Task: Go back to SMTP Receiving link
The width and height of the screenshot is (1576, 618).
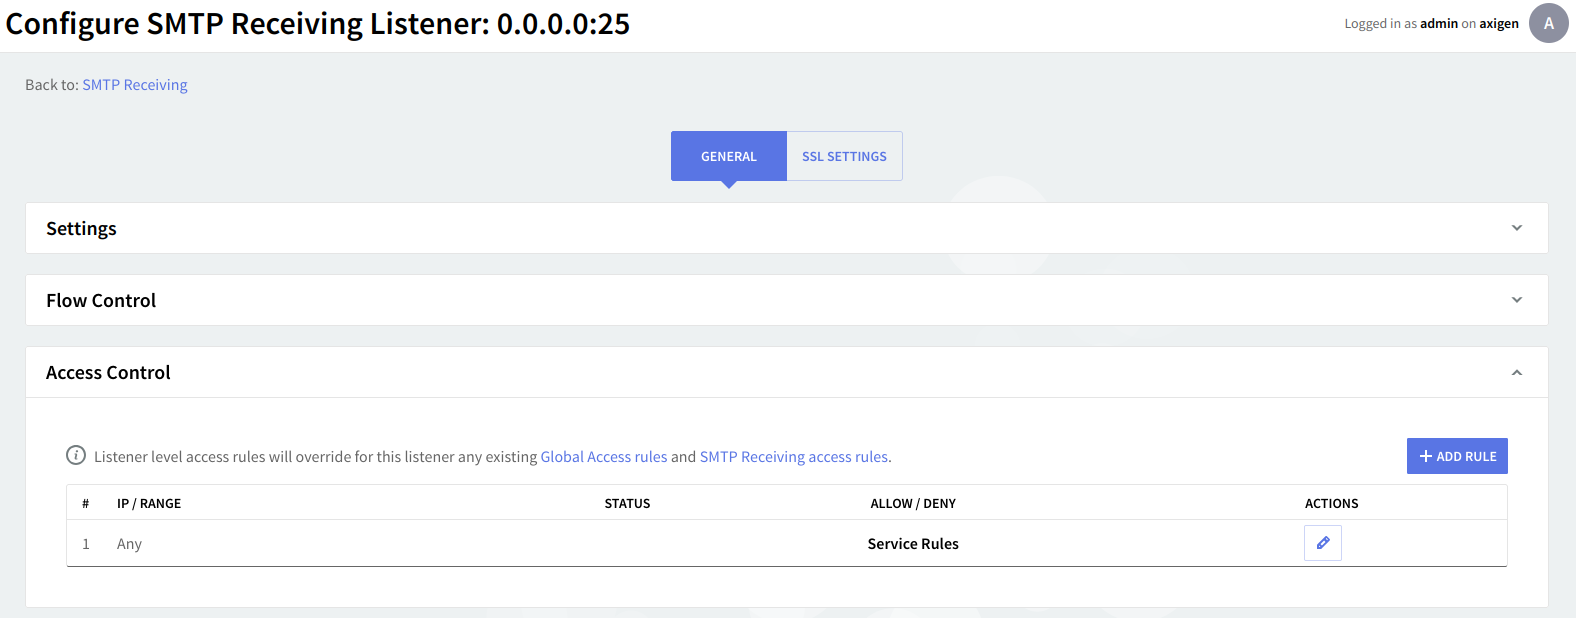Action: [x=135, y=85]
